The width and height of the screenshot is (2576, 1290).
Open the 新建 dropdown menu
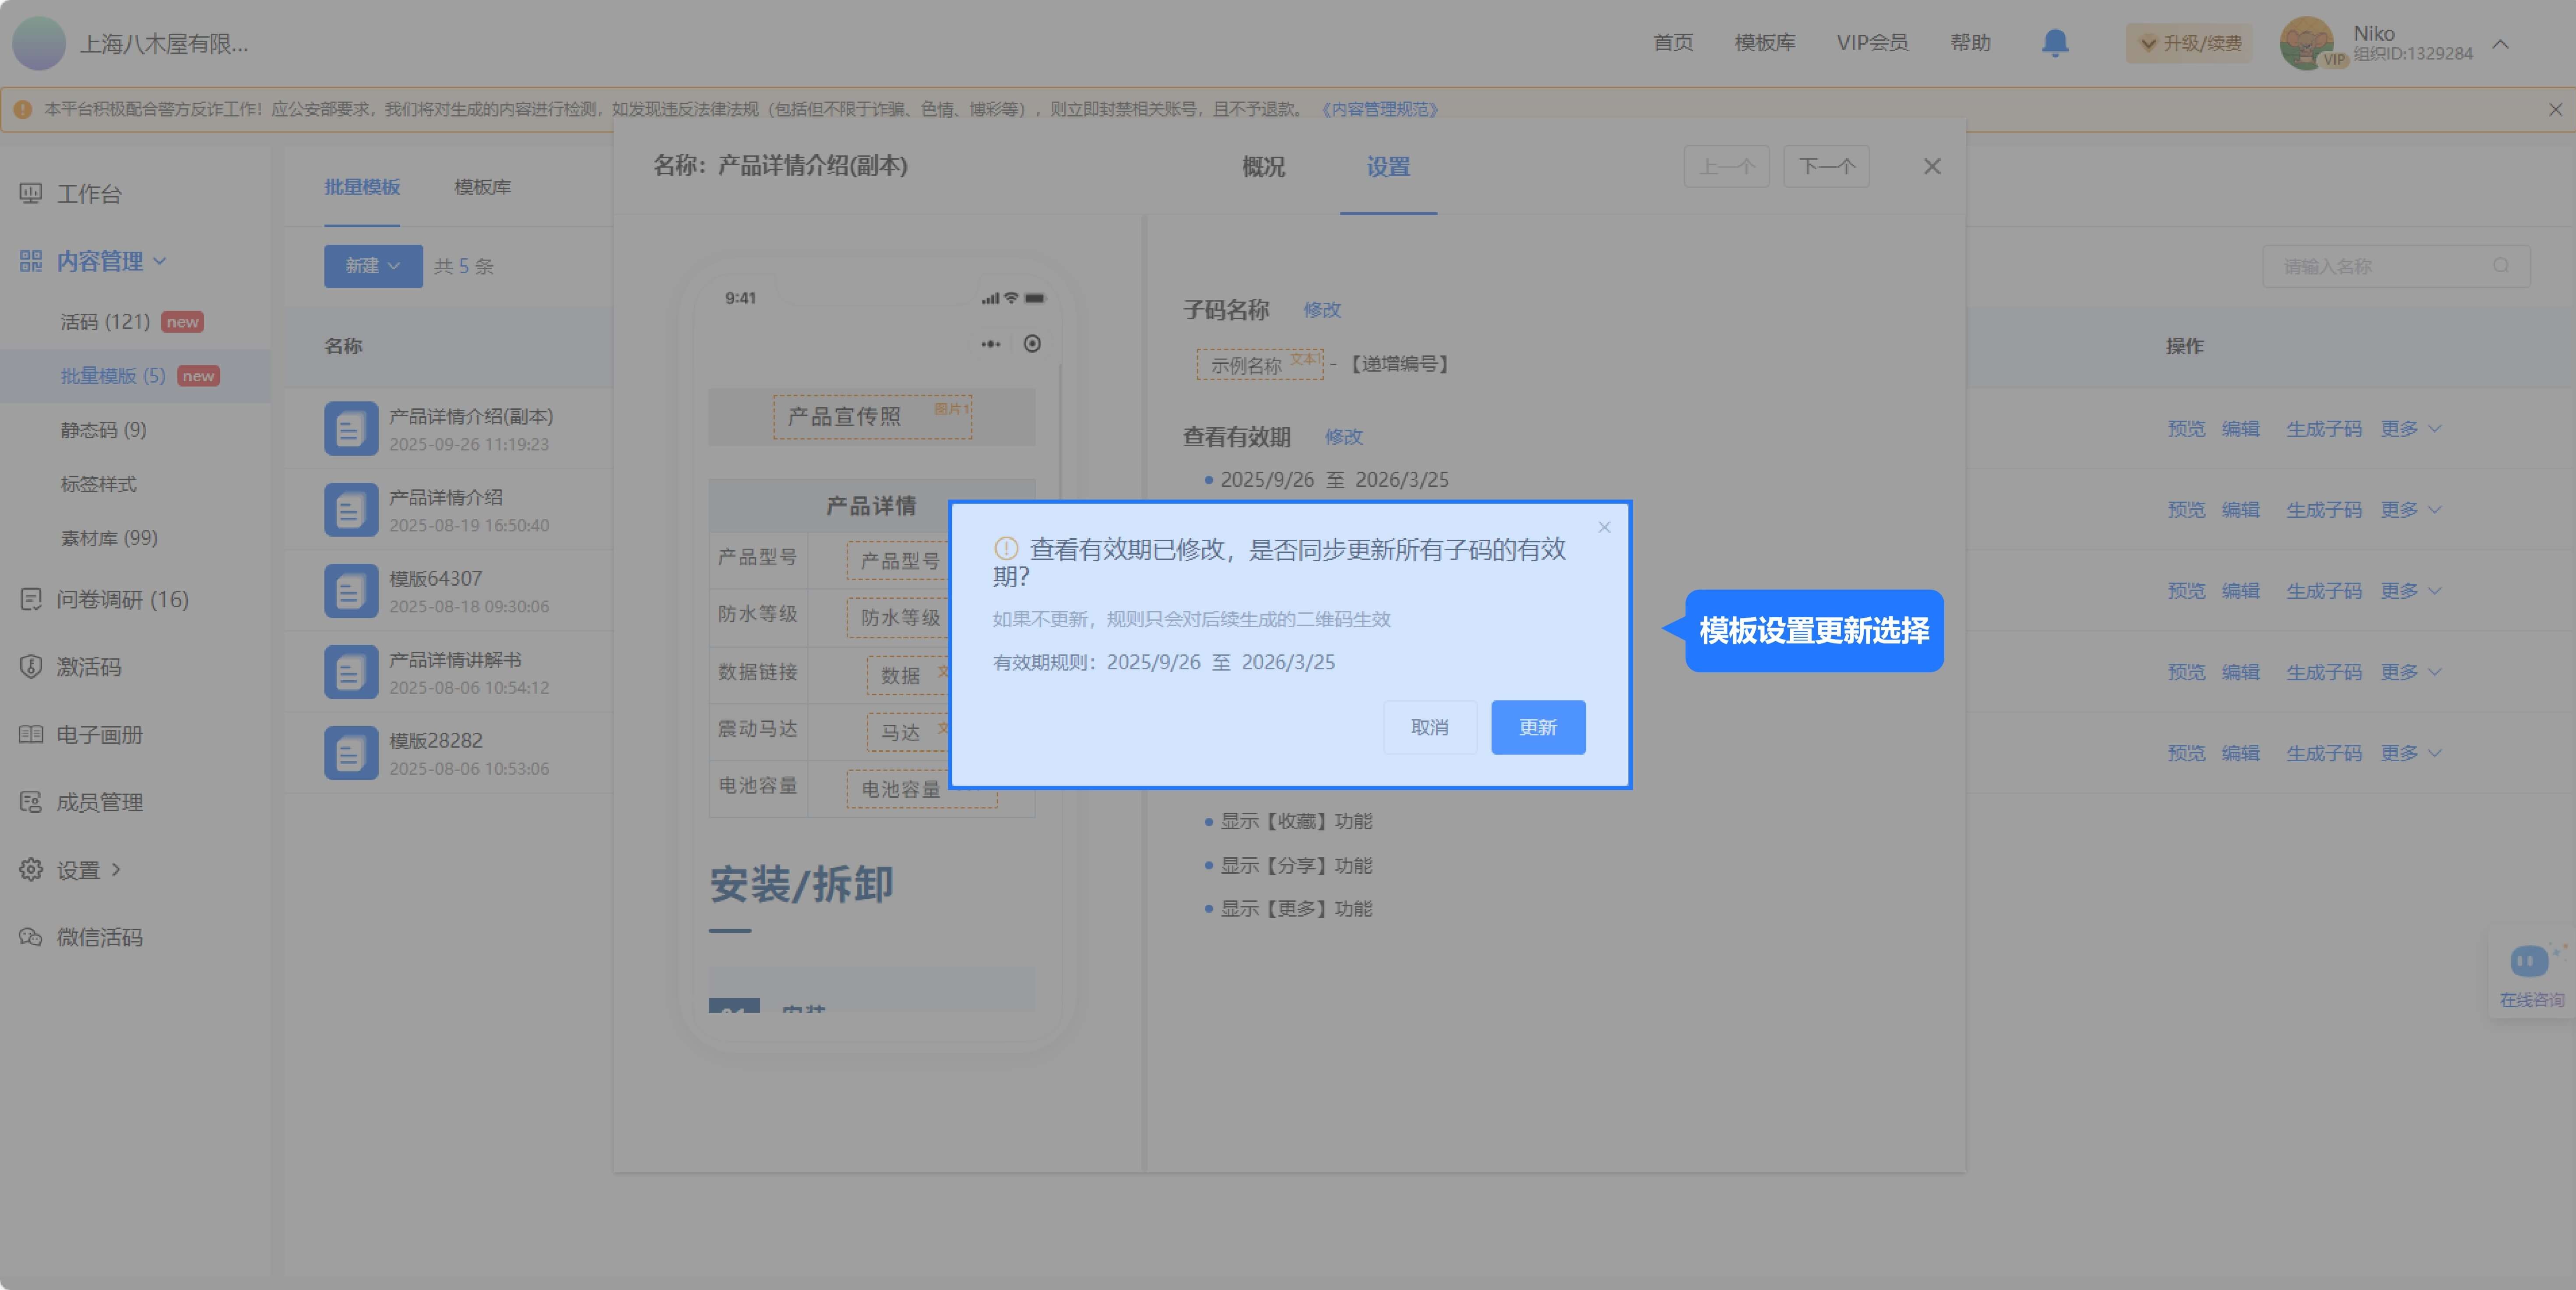click(372, 266)
